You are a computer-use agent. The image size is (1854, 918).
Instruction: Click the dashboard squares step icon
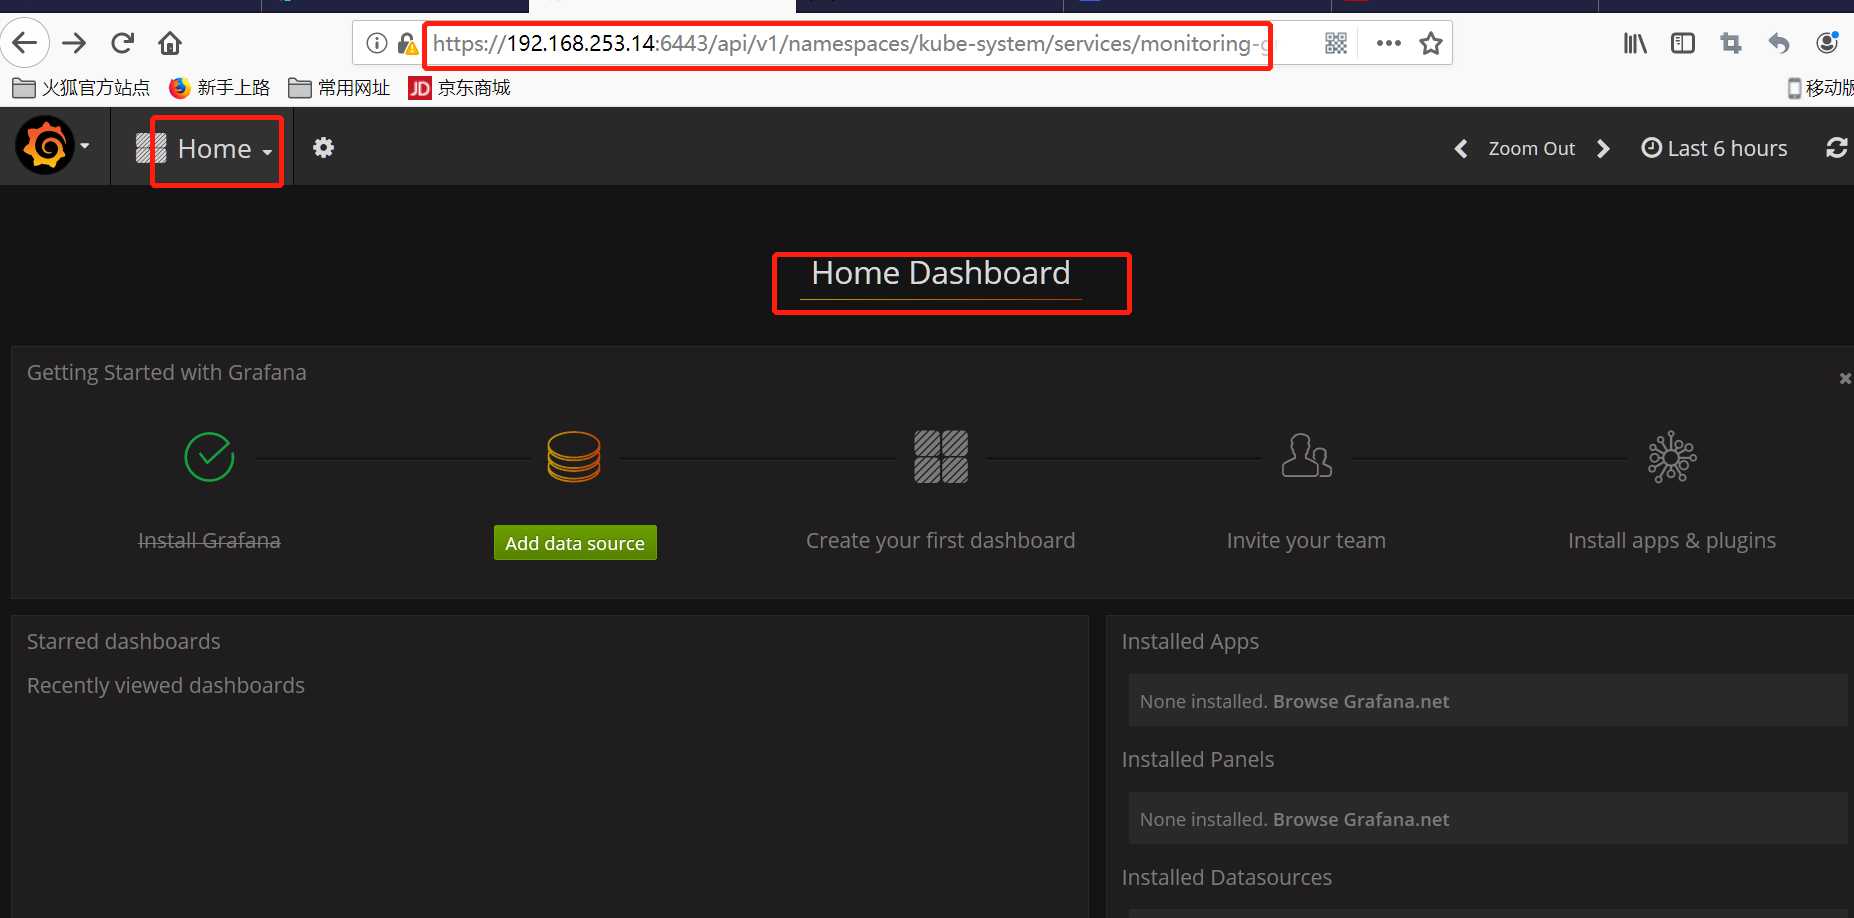(941, 457)
